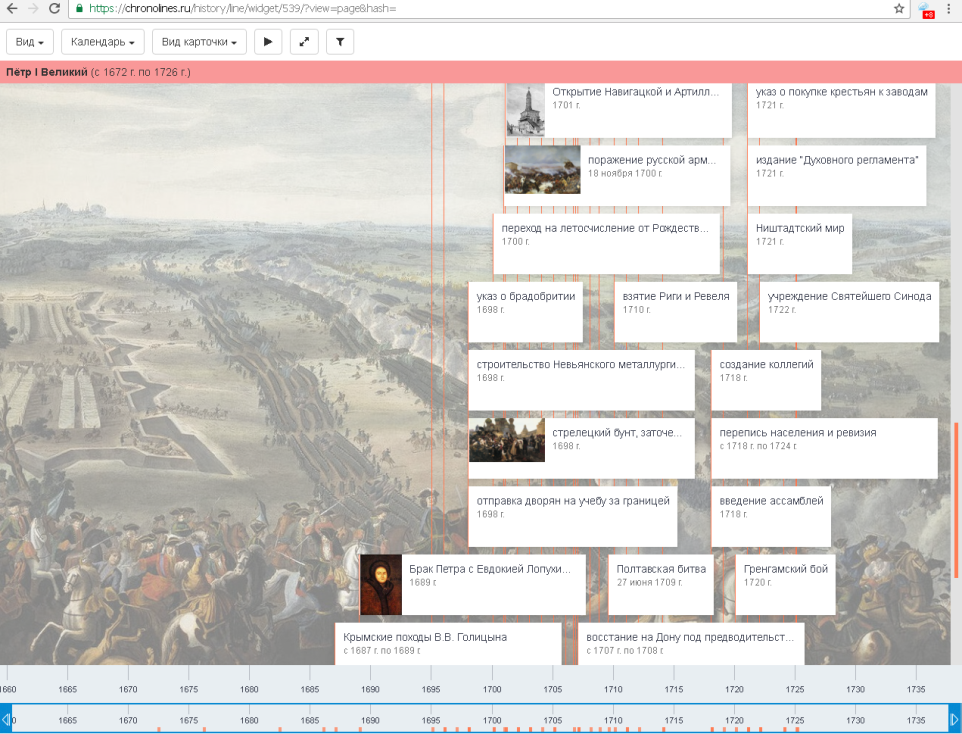Click the right handle of the timeline range slider

[x=955, y=719]
